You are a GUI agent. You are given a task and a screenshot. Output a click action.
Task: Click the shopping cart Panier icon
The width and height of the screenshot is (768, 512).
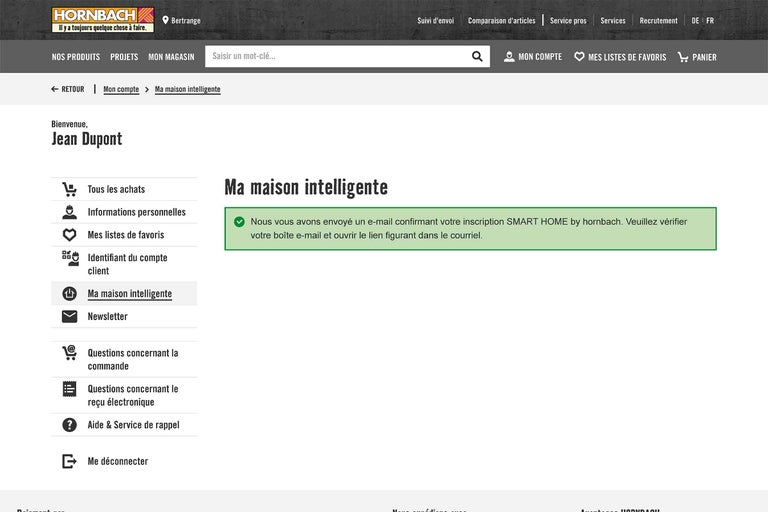683,57
